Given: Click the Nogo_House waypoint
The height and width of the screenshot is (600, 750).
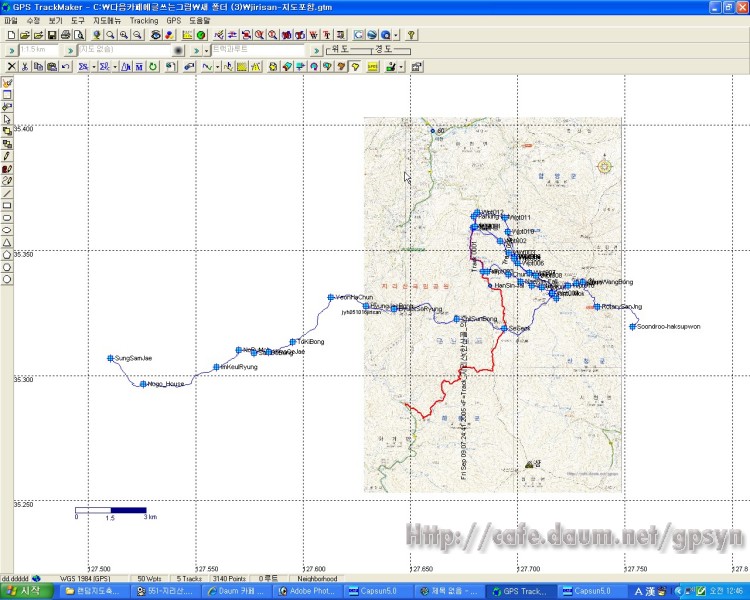Looking at the screenshot, I should [143, 384].
